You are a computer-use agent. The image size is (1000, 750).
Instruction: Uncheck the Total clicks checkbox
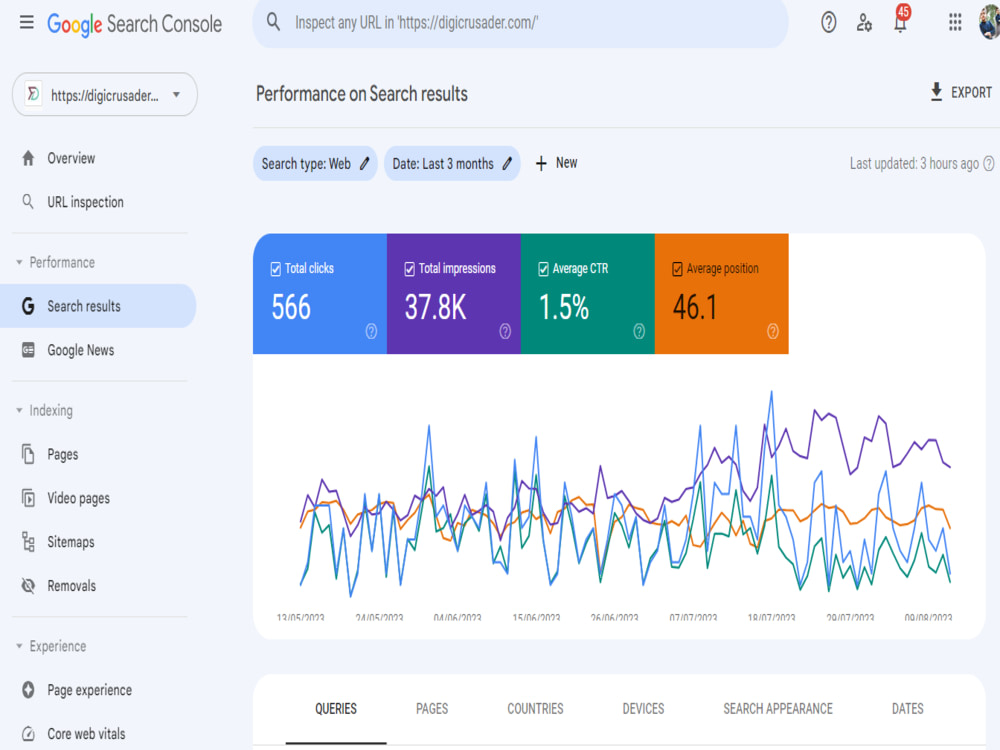(276, 269)
